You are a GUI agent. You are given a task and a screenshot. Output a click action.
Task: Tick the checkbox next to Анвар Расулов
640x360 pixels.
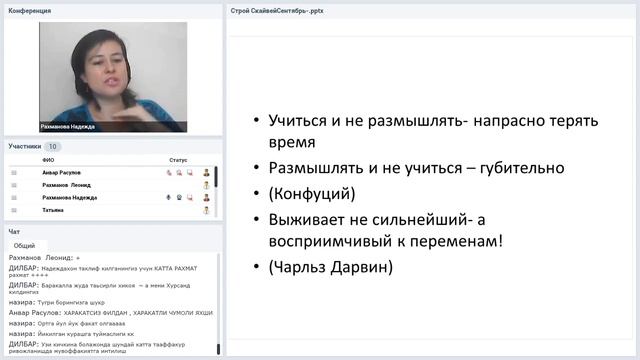[14, 173]
